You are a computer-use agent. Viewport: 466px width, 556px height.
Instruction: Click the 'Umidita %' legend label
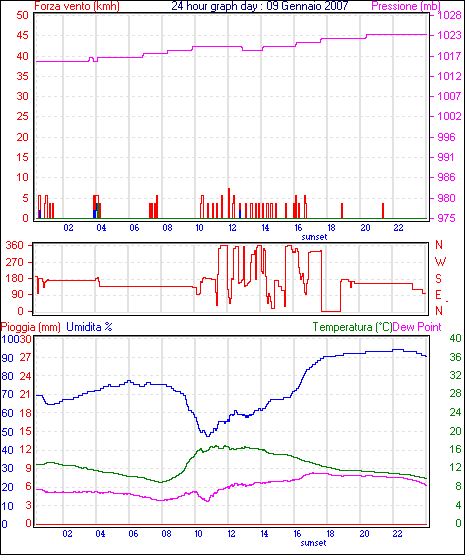(89, 327)
